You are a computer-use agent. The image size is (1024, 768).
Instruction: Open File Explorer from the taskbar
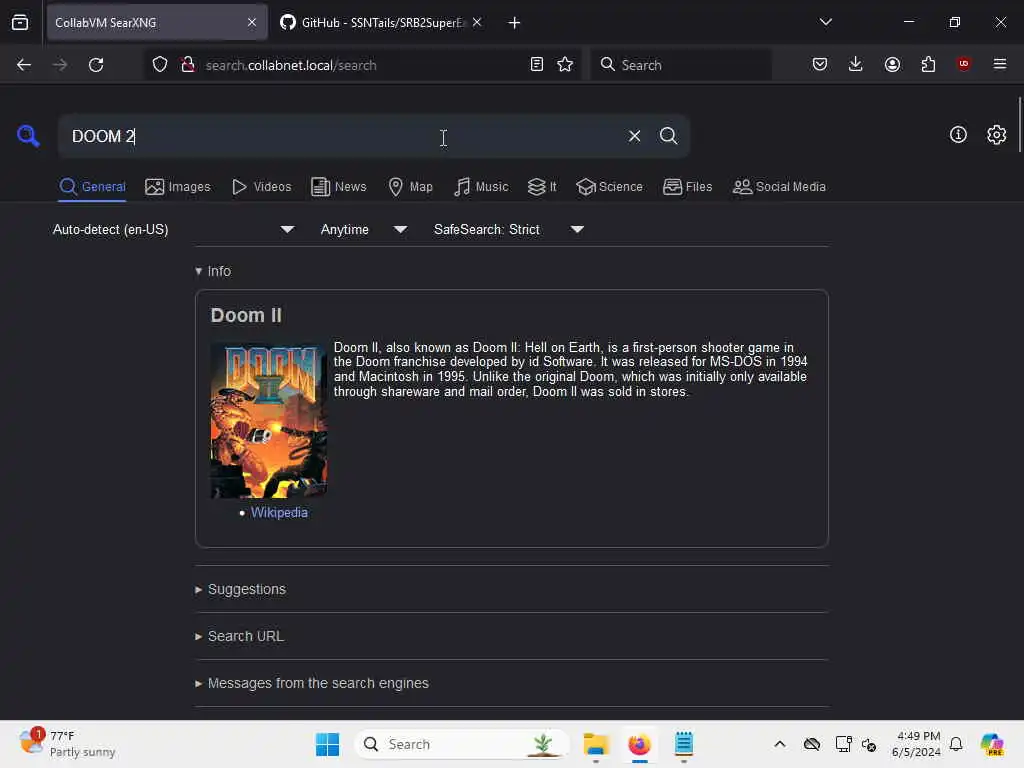click(x=596, y=744)
